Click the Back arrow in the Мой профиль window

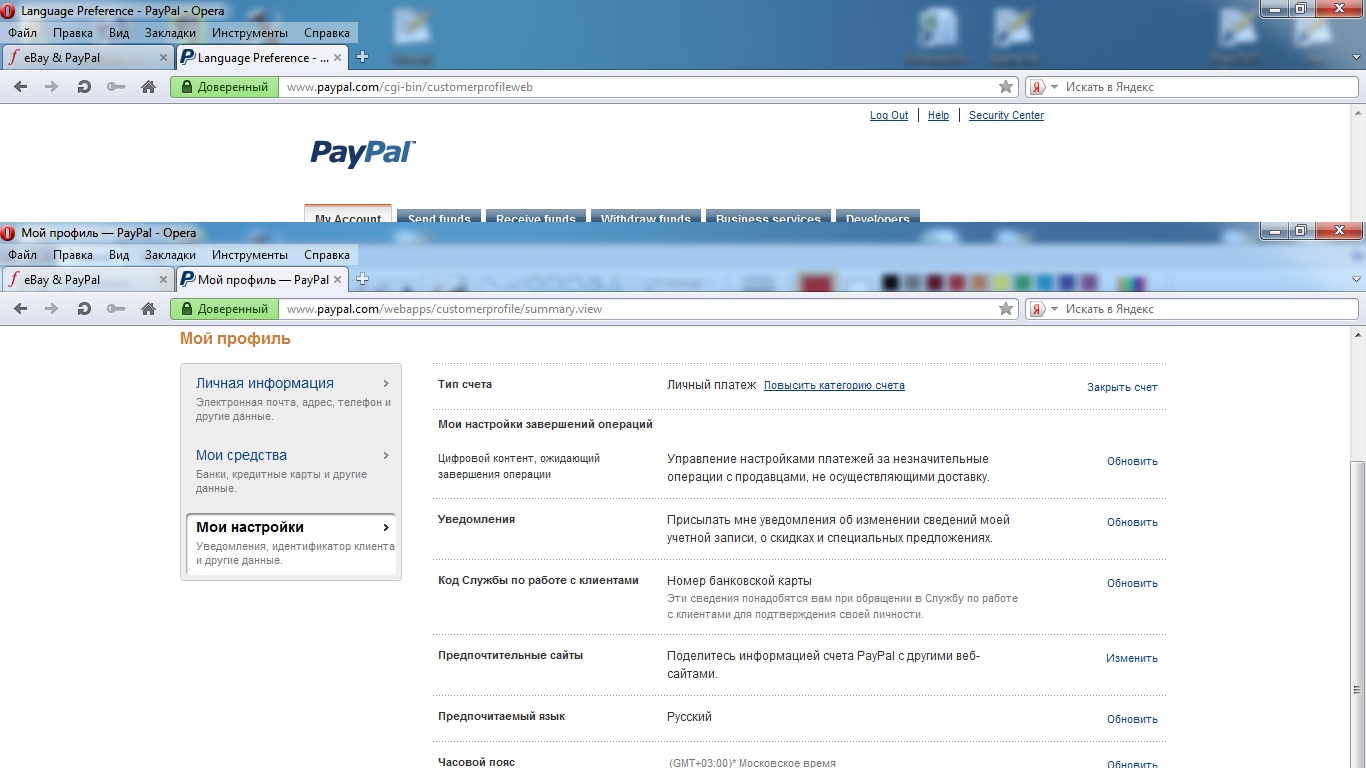(x=20, y=309)
